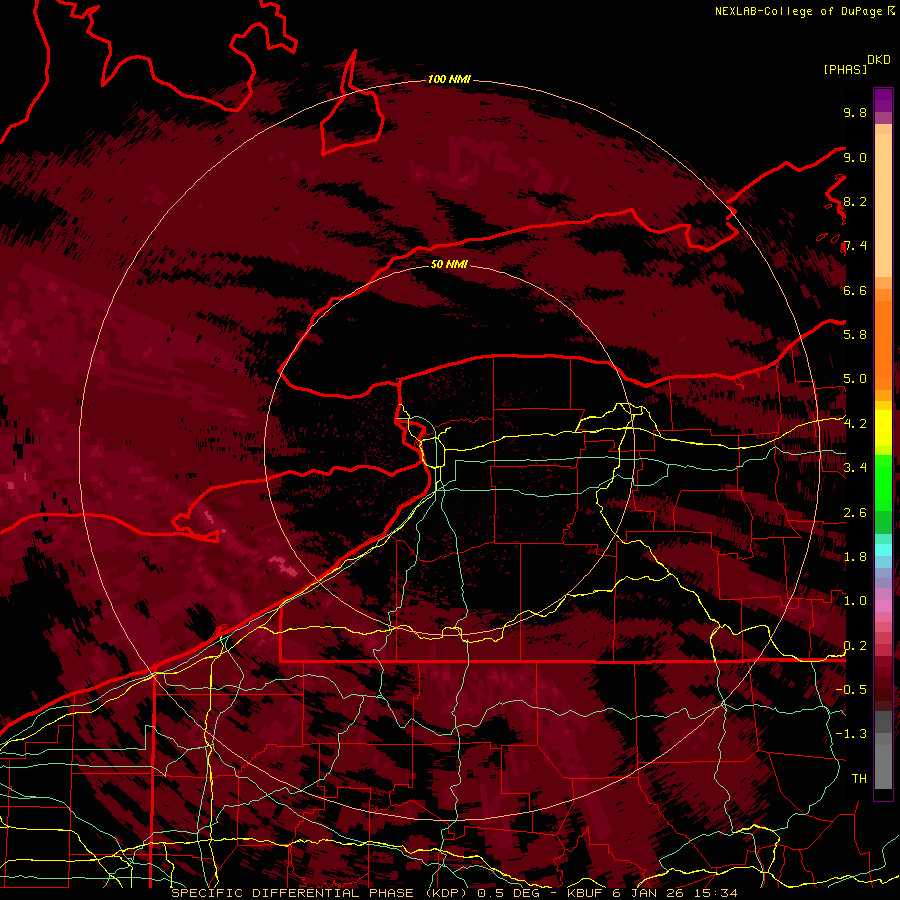The height and width of the screenshot is (900, 900).
Task: Select the -0.5 legend value
Action: click(851, 690)
